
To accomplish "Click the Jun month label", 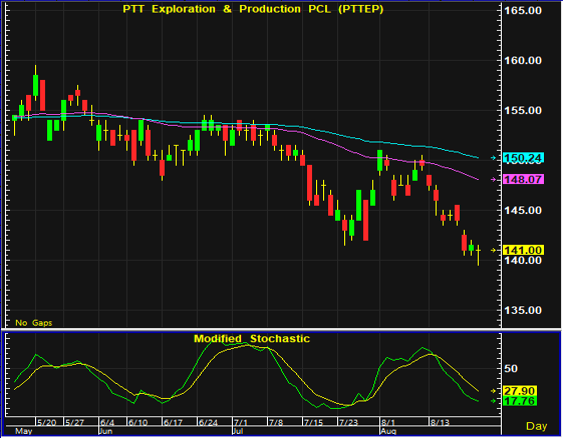I will pos(106,431).
